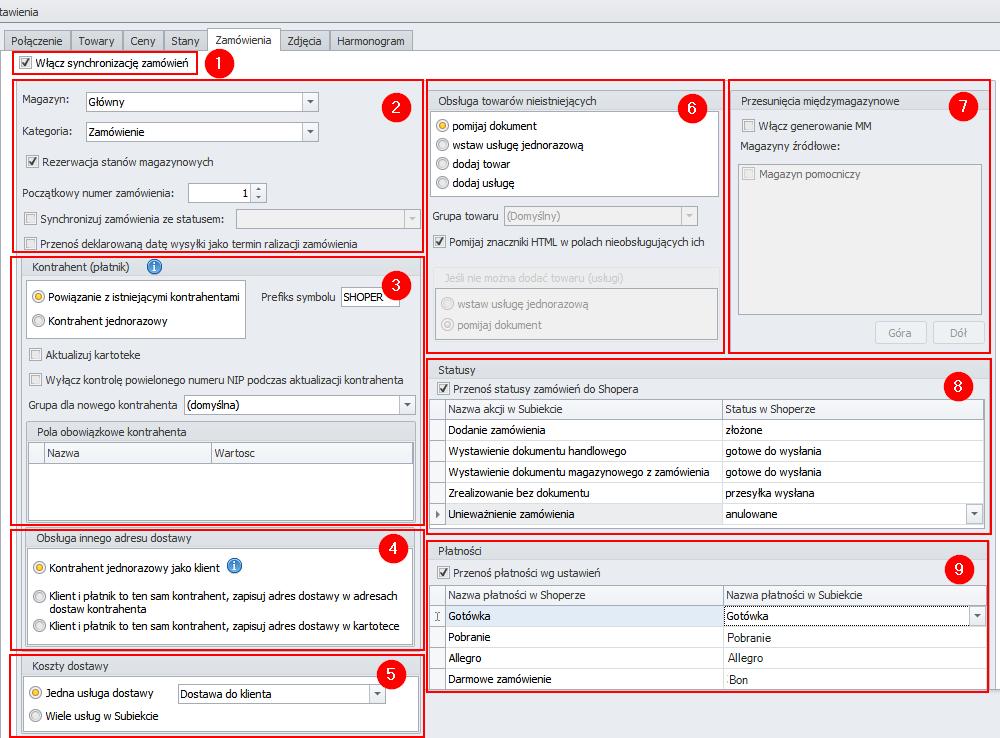The image size is (1000, 738).
Task: Choose Kontrahent jednorazowy radio option
Action: (39, 320)
